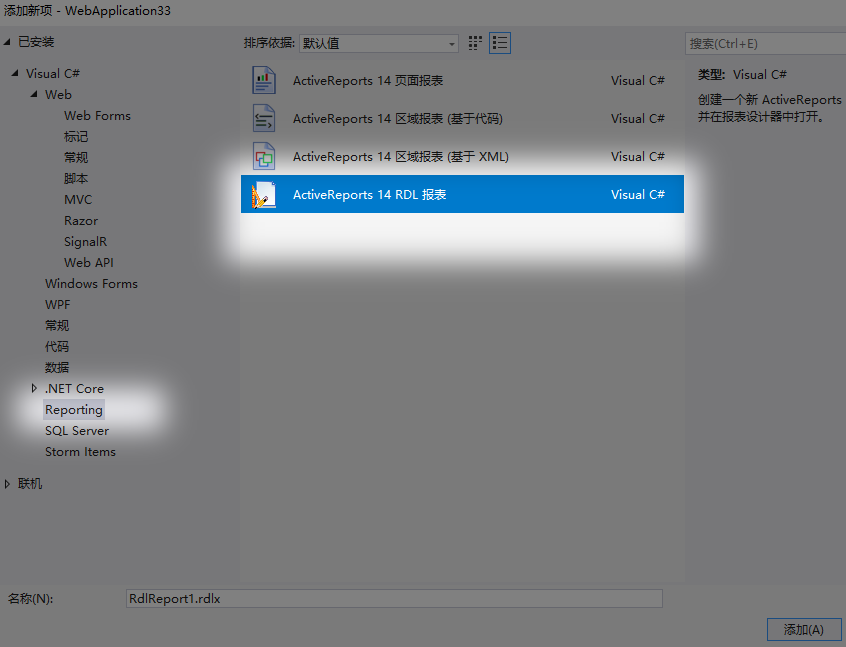This screenshot has width=846, height=647.
Task: Click the 添加(A) button
Action: coord(803,630)
